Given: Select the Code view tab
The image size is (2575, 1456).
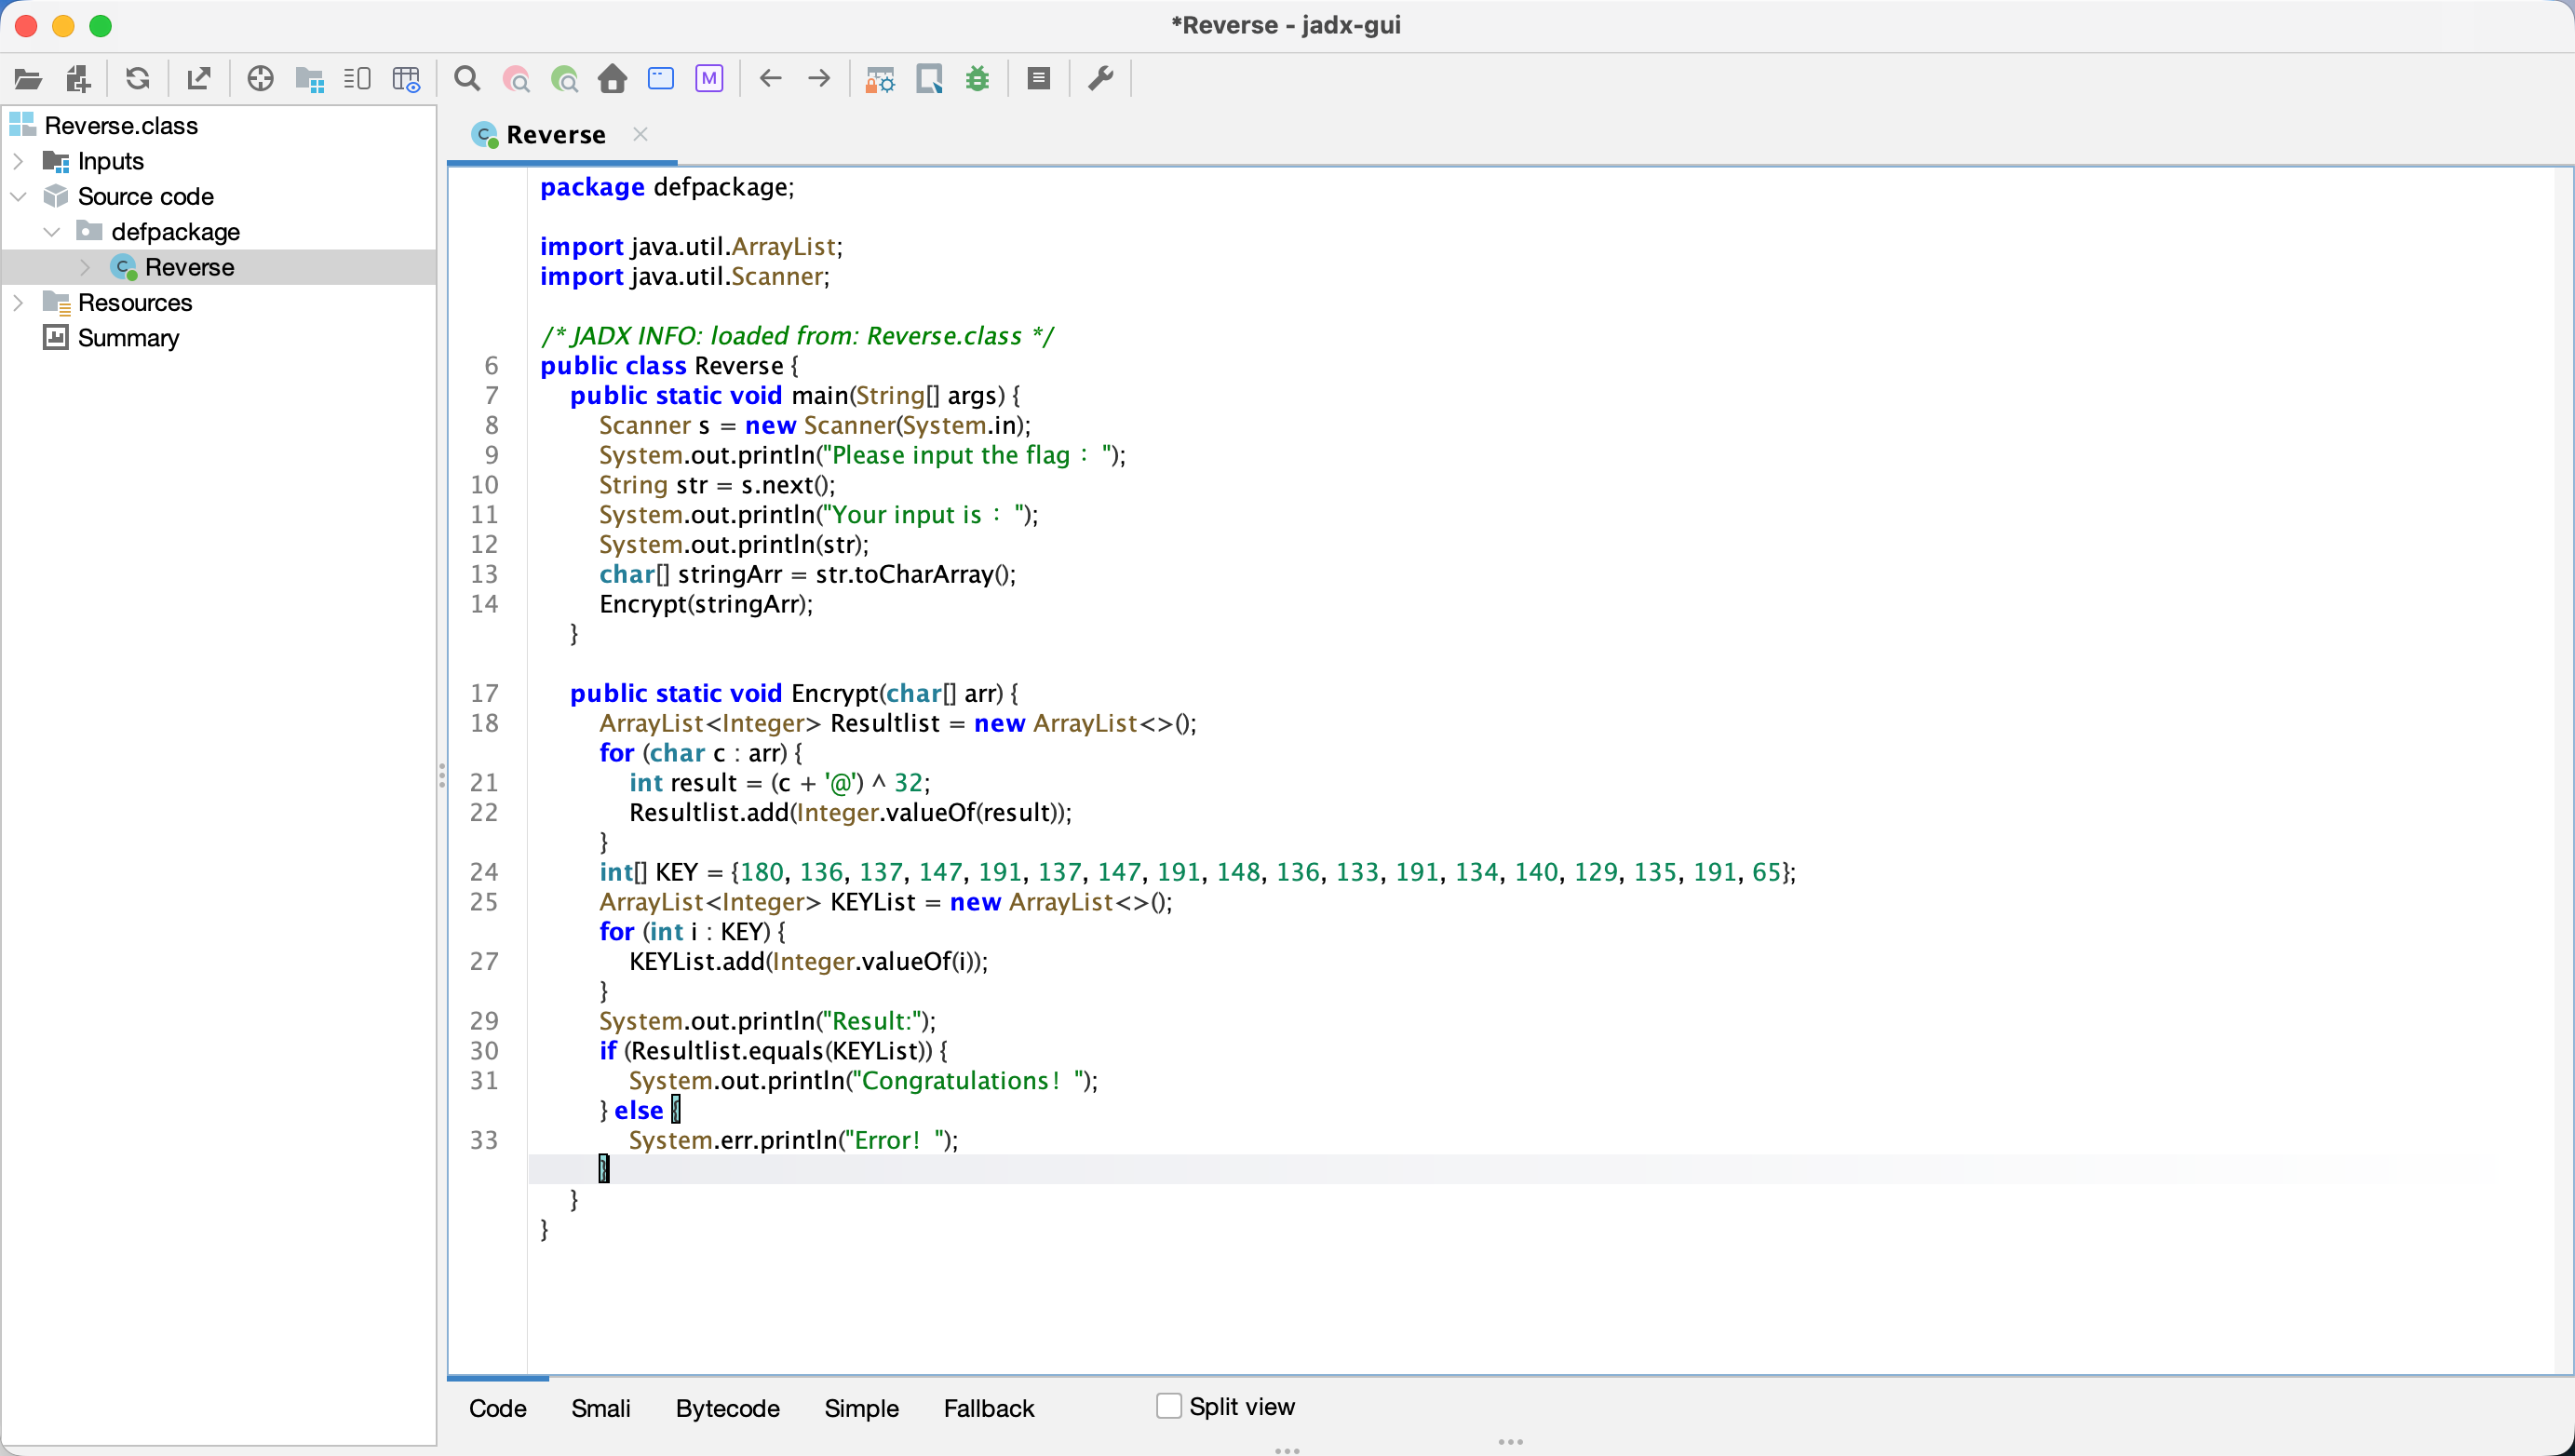Looking at the screenshot, I should pyautogui.click(x=498, y=1408).
